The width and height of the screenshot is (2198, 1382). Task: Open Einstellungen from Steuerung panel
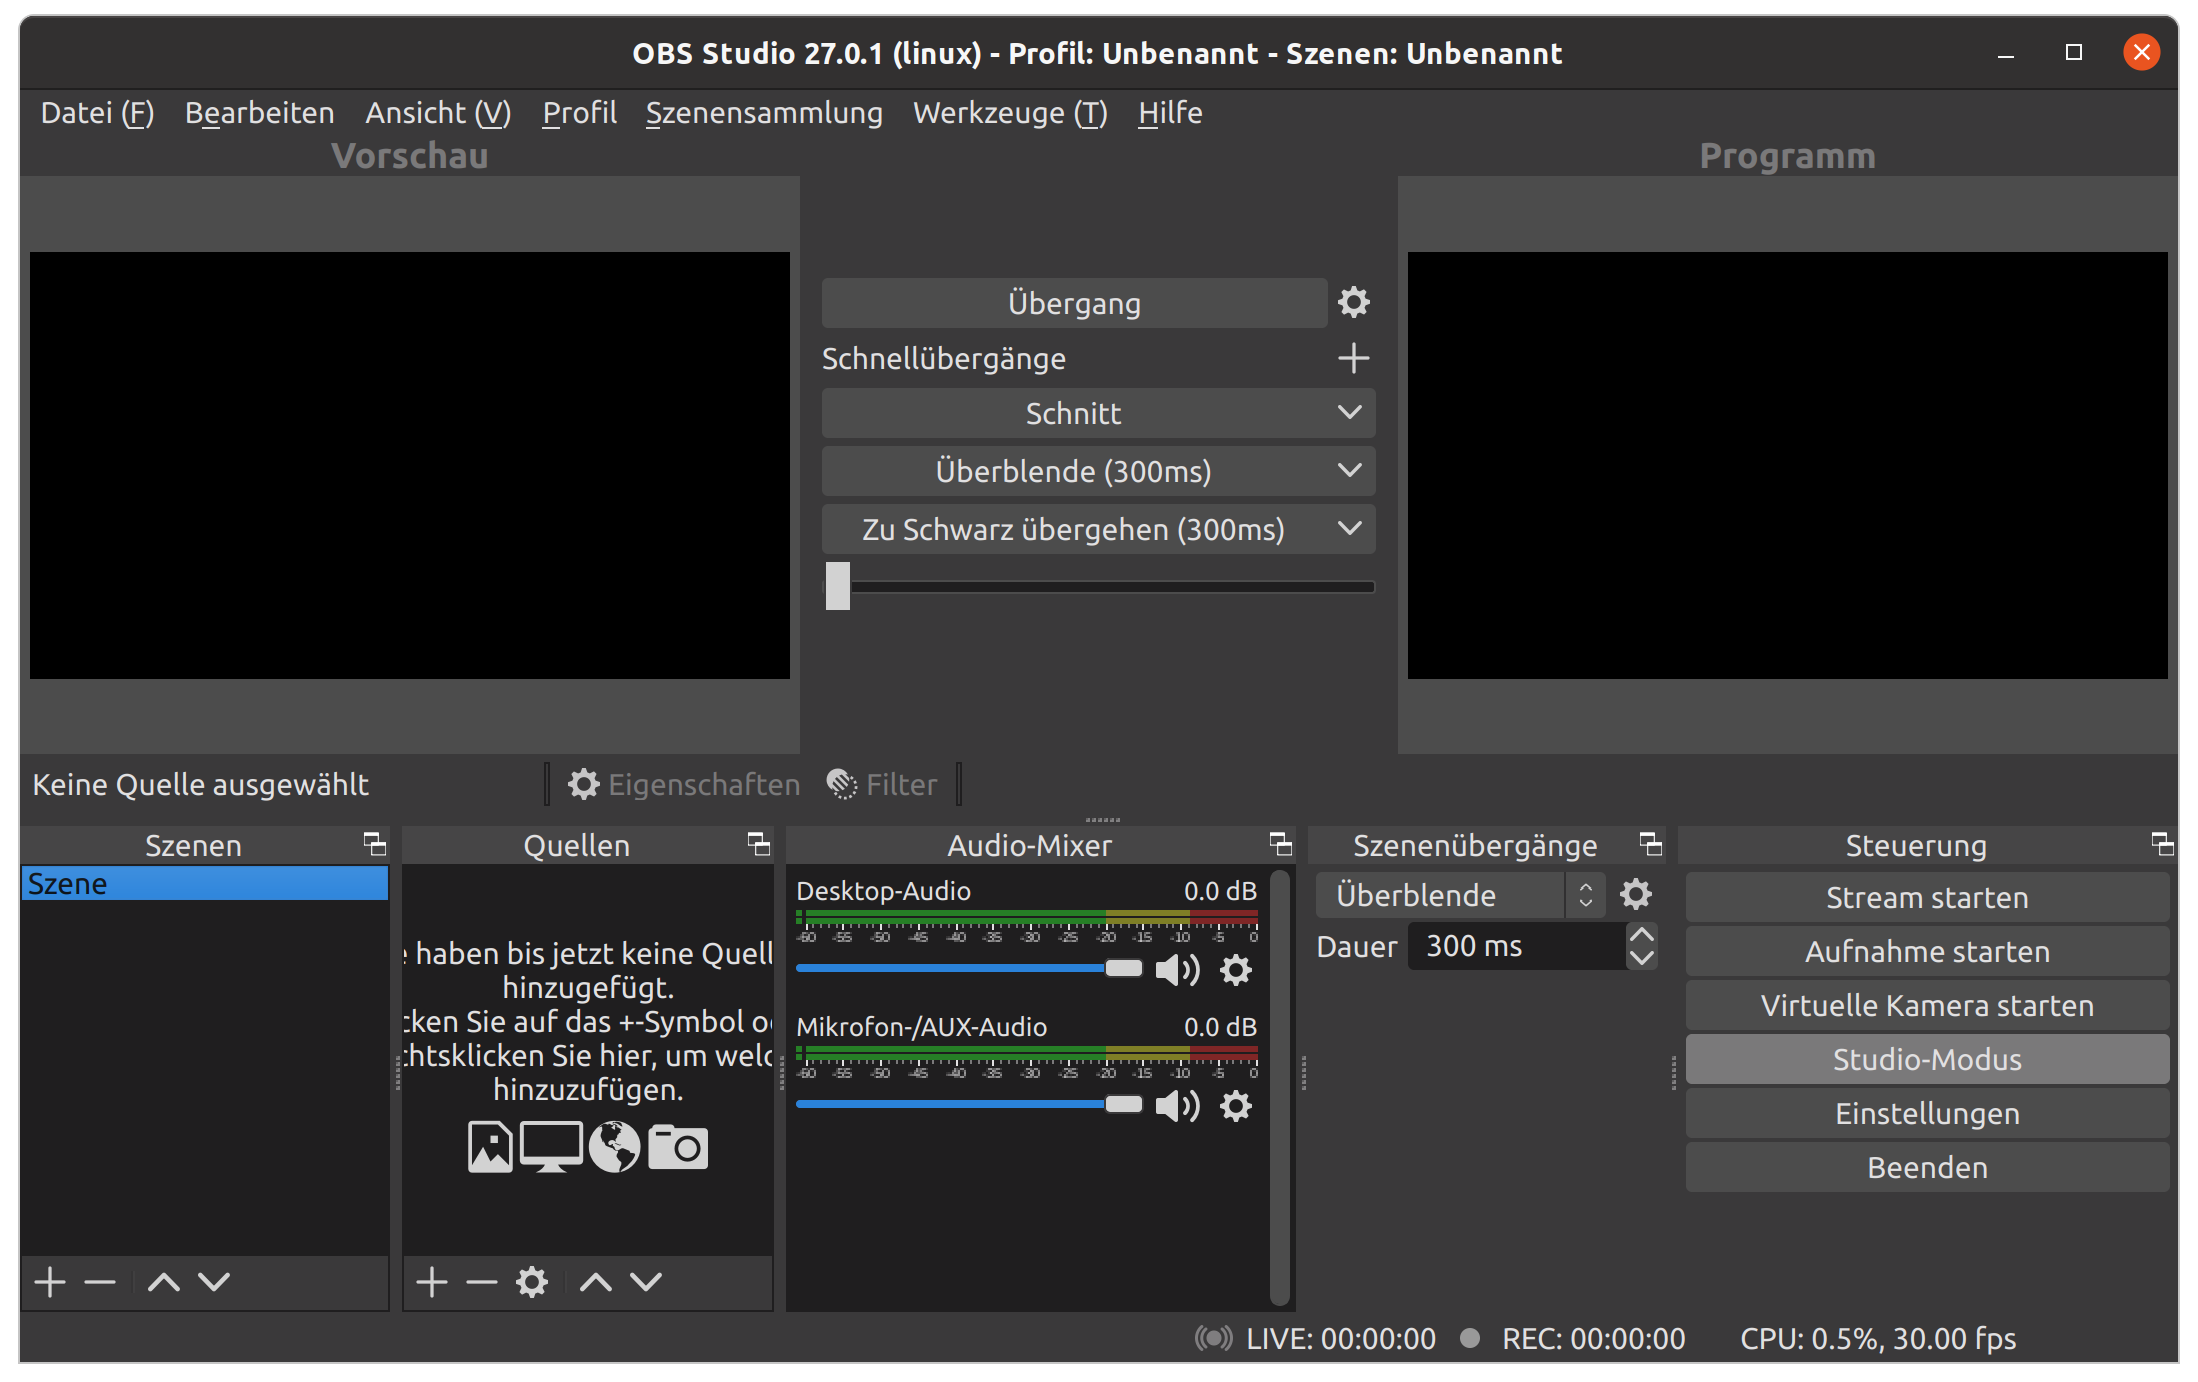[1925, 1113]
